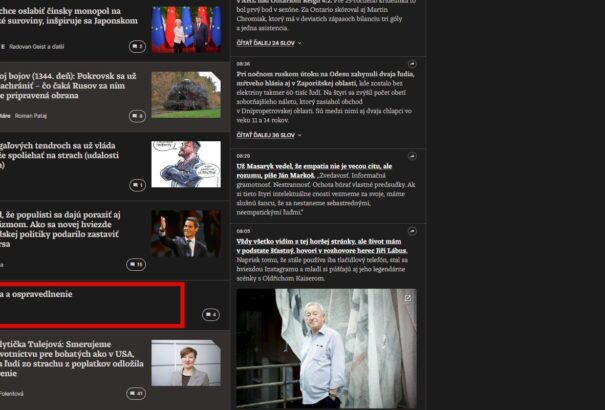Select the 08:36 timestamp
Image resolution: width=605 pixels, height=410 pixels.
243,64
